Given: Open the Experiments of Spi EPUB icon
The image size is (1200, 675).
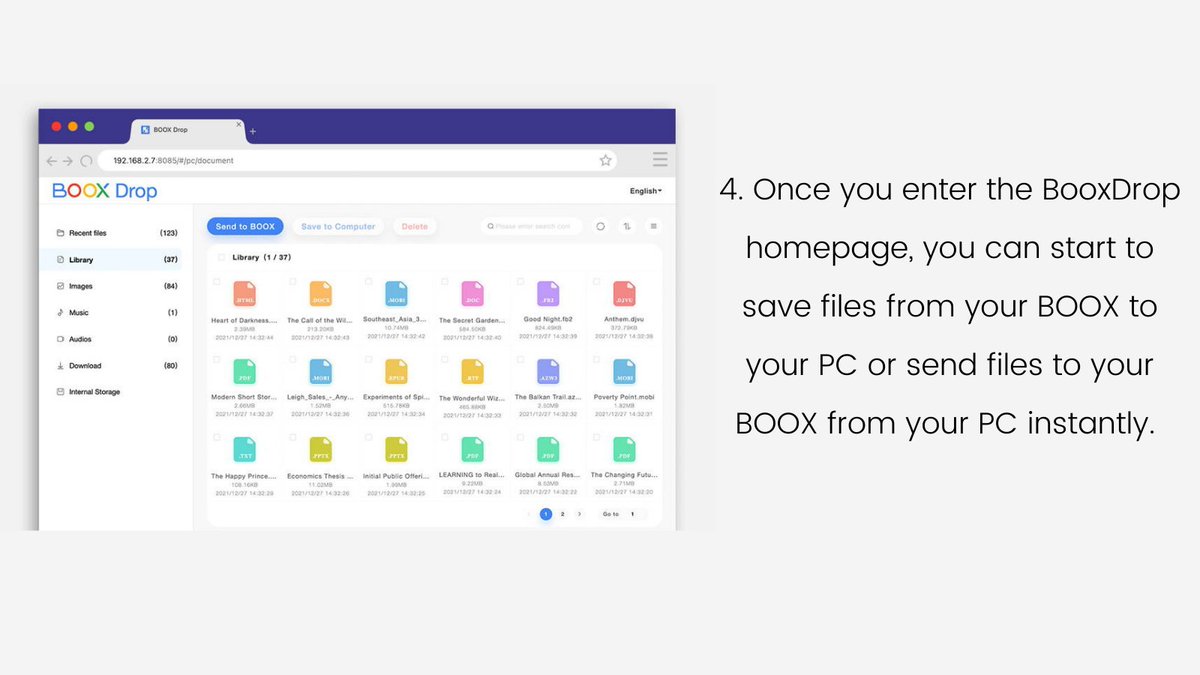Looking at the screenshot, I should pos(397,372).
